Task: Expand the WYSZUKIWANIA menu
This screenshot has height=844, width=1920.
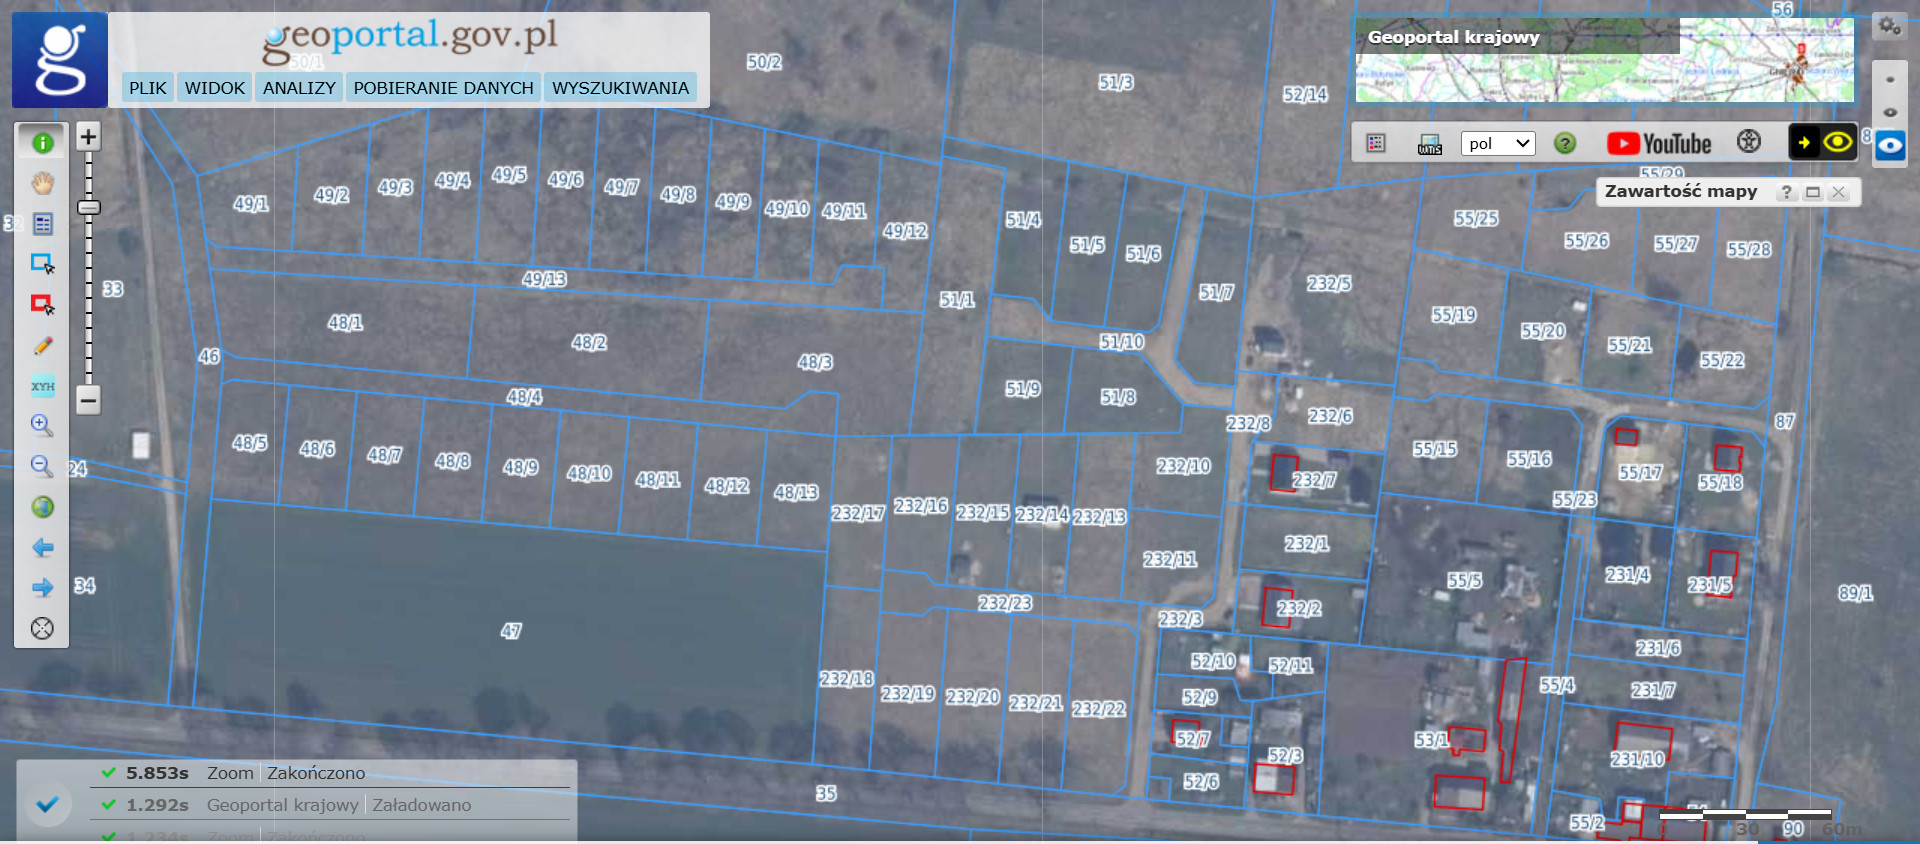Action: 620,88
